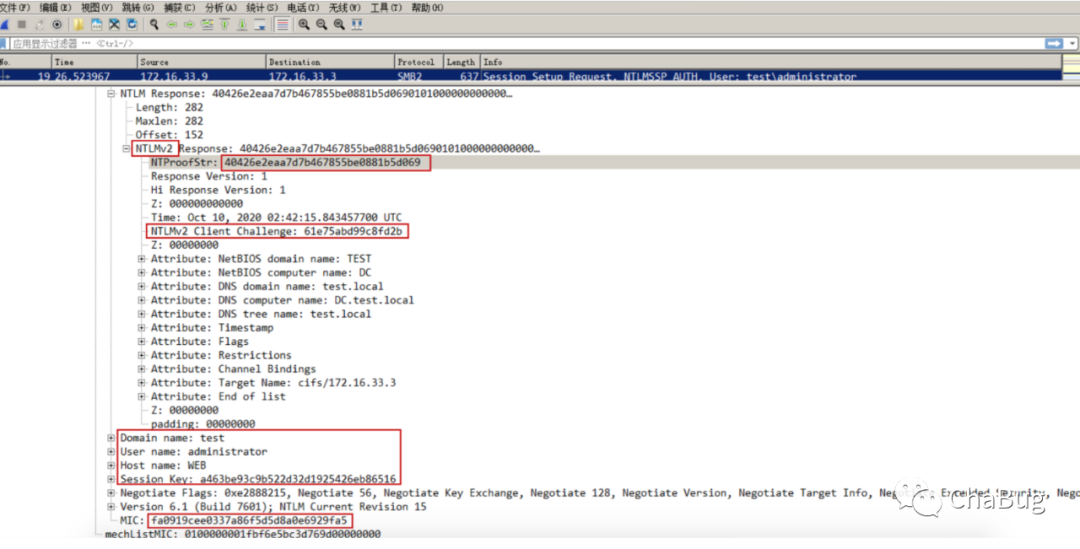Screen dimensions: 1080x549
Task: Open the 电话(Y) menu
Action: (303, 8)
